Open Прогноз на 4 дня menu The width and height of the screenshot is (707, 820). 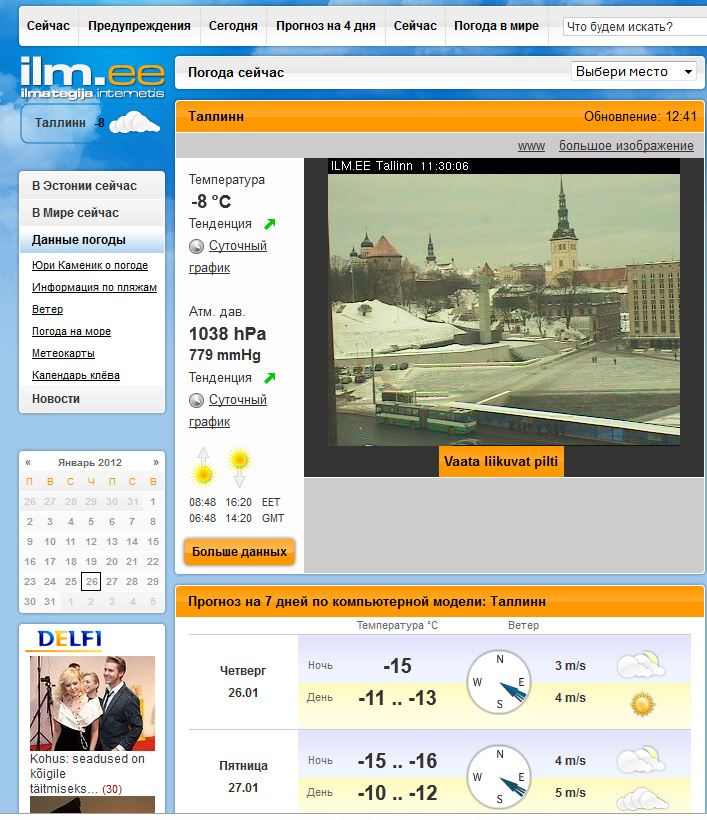(x=326, y=26)
